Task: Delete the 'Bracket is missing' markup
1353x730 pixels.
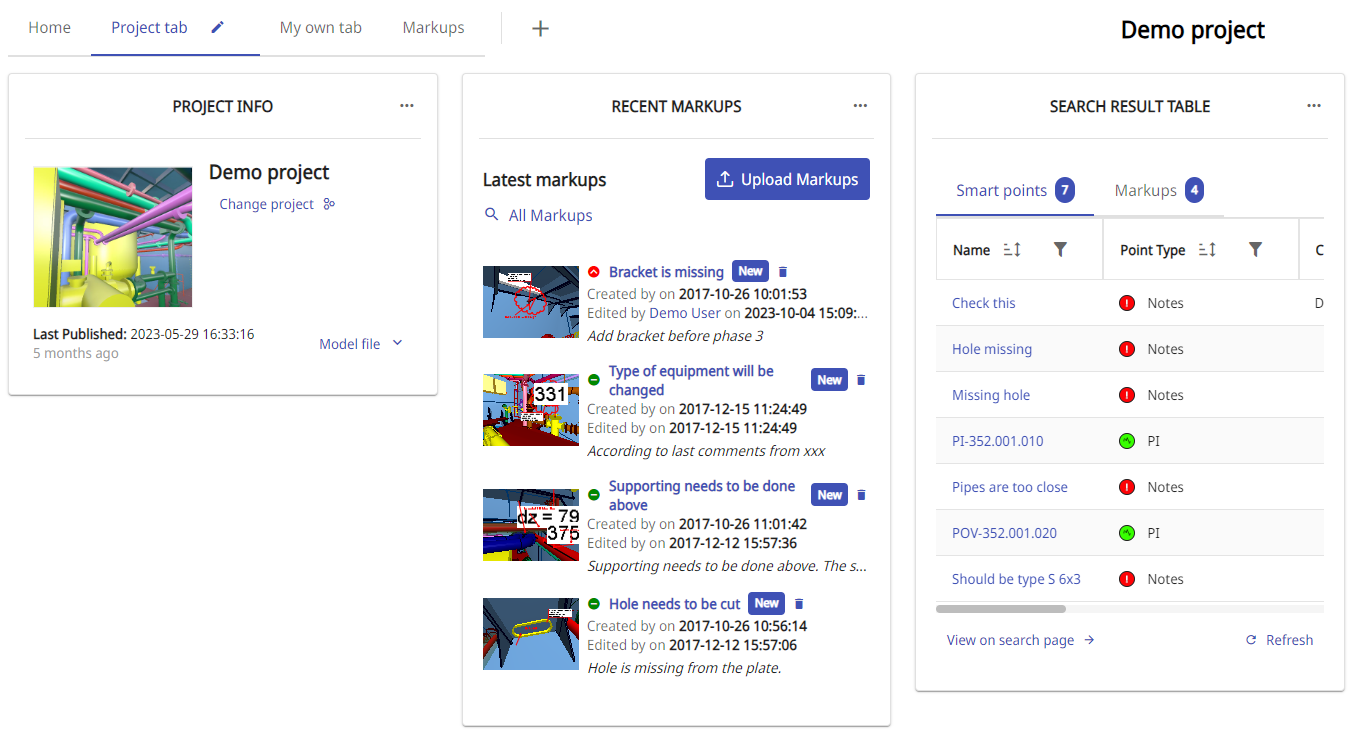Action: [x=783, y=272]
